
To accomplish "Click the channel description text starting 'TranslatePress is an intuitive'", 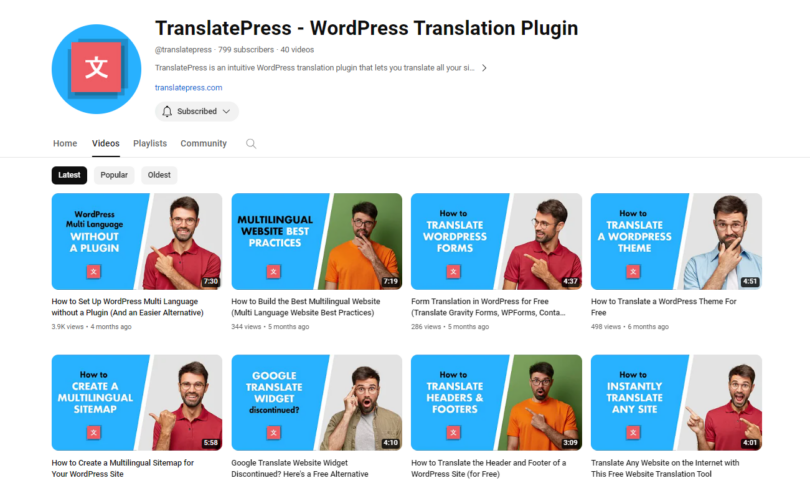I will [315, 68].
